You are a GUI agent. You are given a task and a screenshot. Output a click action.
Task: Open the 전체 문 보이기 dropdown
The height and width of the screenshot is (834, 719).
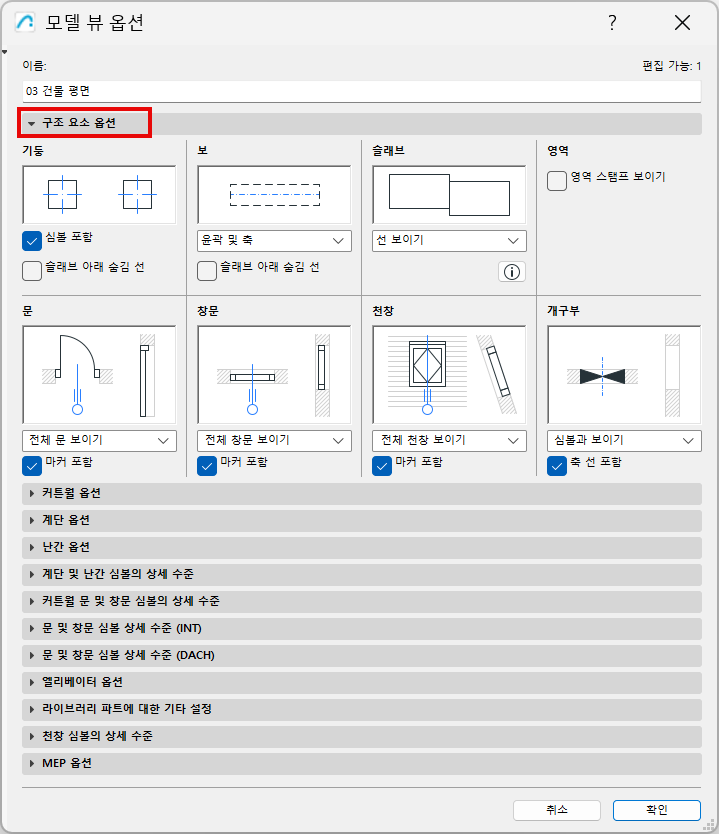tap(99, 440)
